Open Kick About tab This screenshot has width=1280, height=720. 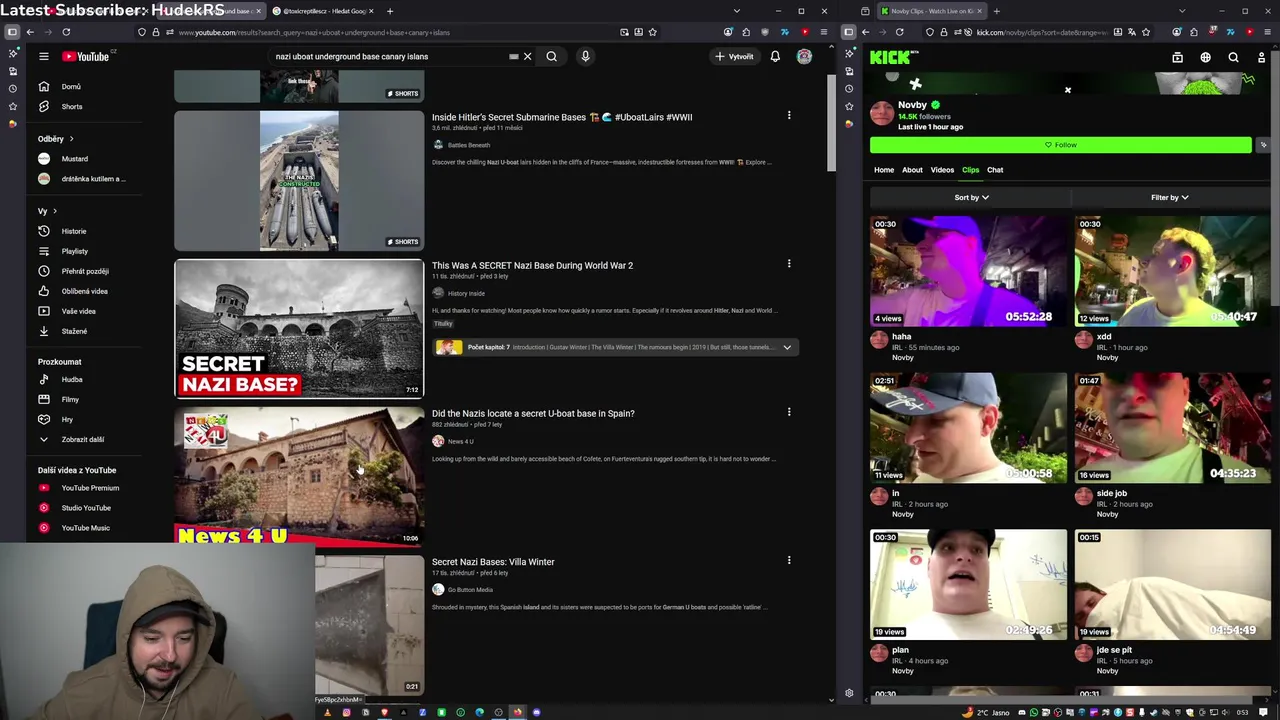pyautogui.click(x=912, y=170)
